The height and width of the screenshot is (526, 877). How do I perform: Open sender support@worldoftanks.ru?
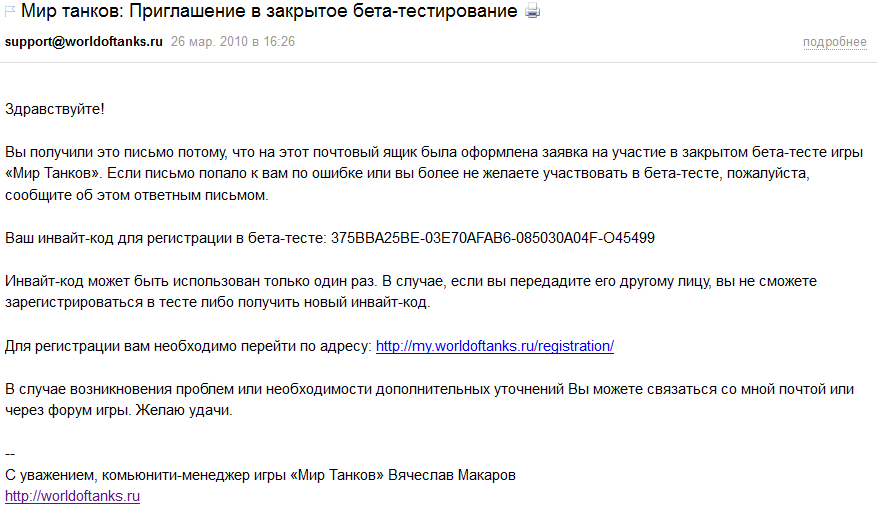click(84, 41)
